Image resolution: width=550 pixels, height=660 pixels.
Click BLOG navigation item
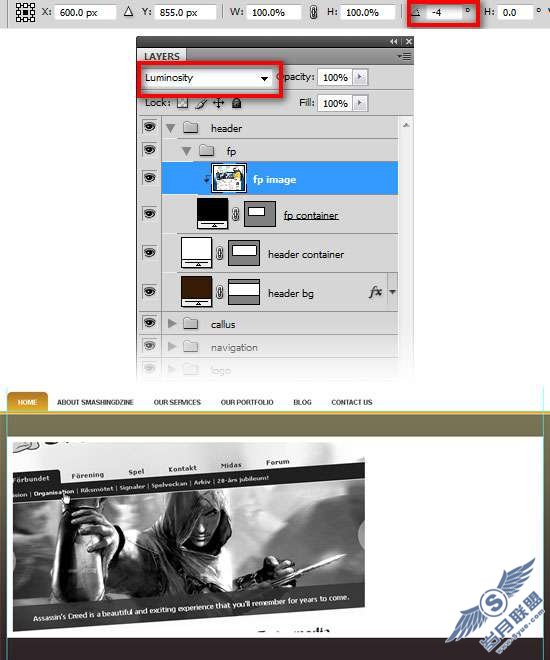coord(303,402)
